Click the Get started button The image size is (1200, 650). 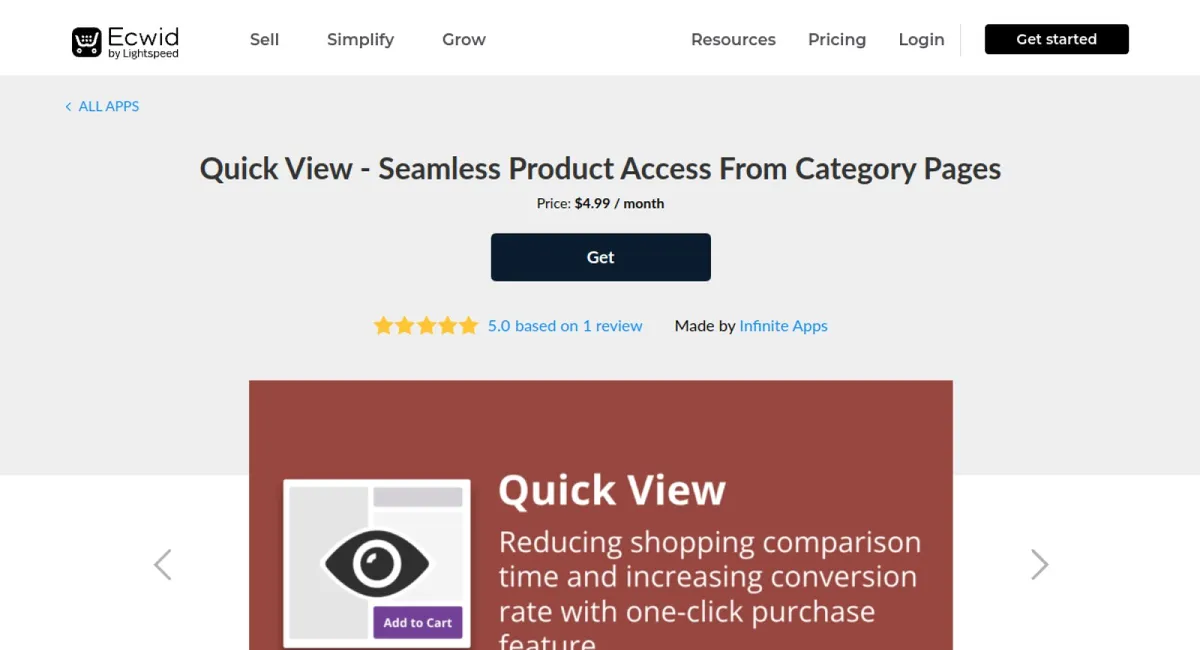click(1056, 39)
